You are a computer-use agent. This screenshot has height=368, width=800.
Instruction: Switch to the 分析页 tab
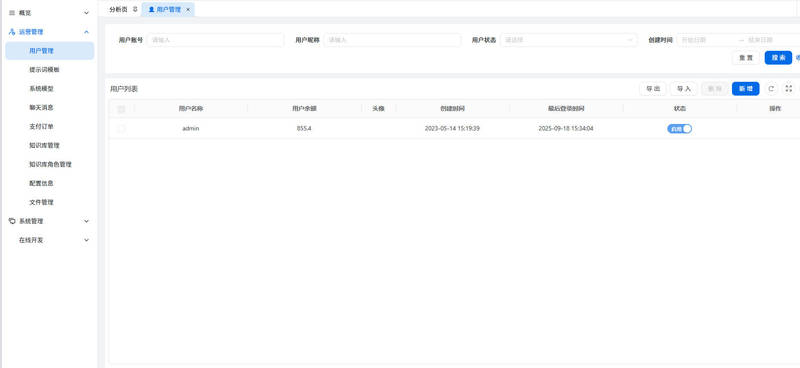tap(118, 9)
